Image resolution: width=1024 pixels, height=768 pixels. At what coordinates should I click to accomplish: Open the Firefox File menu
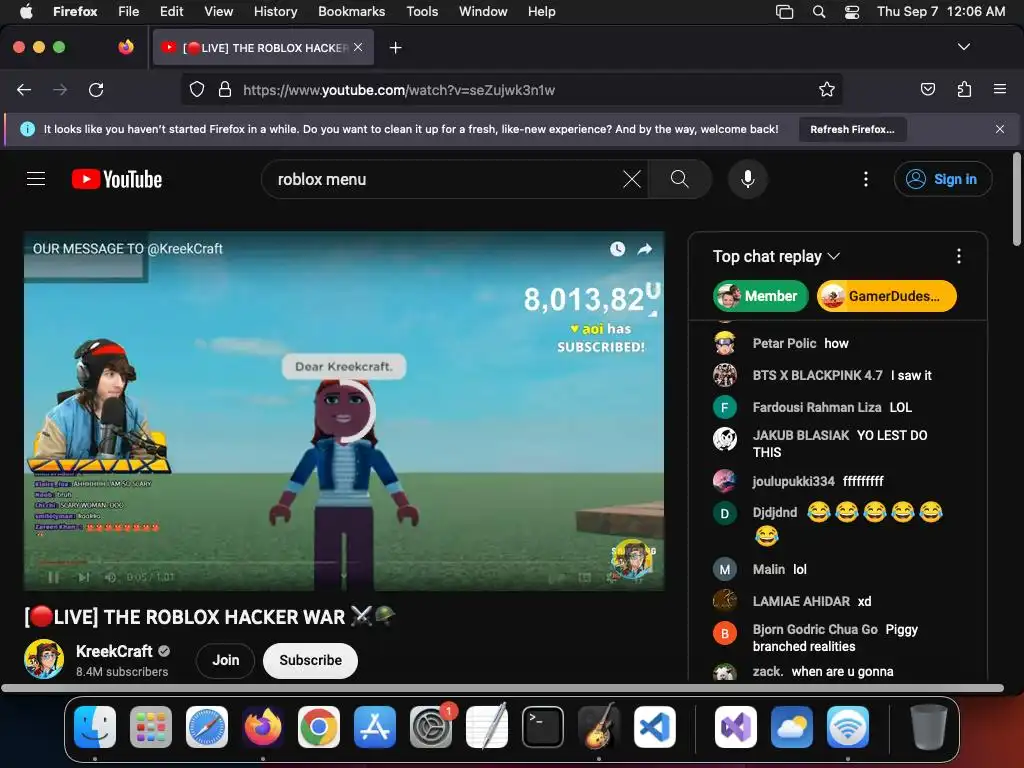coord(128,11)
